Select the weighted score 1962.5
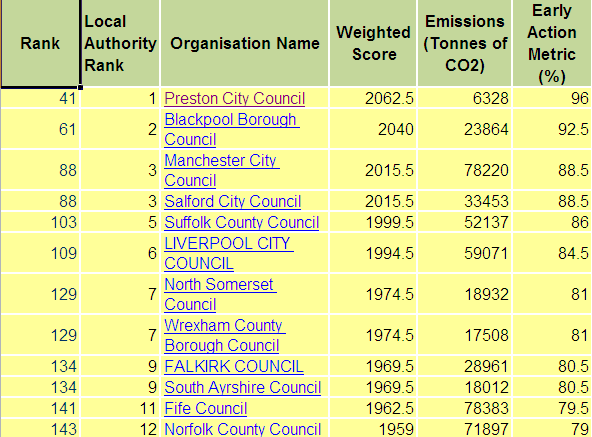Image resolution: width=592 pixels, height=437 pixels. (x=373, y=408)
